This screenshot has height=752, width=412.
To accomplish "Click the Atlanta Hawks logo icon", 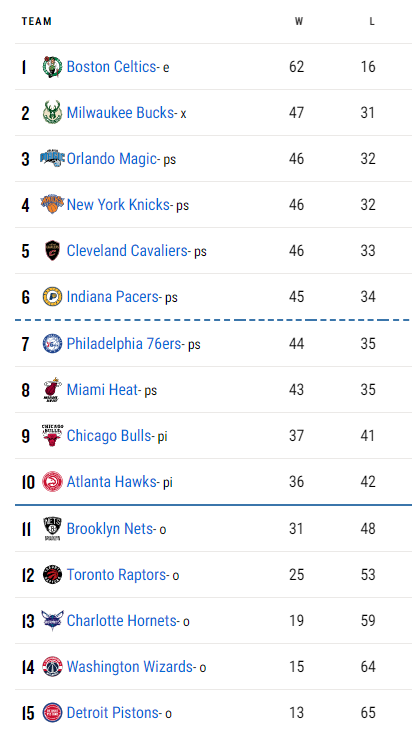I will [52, 482].
